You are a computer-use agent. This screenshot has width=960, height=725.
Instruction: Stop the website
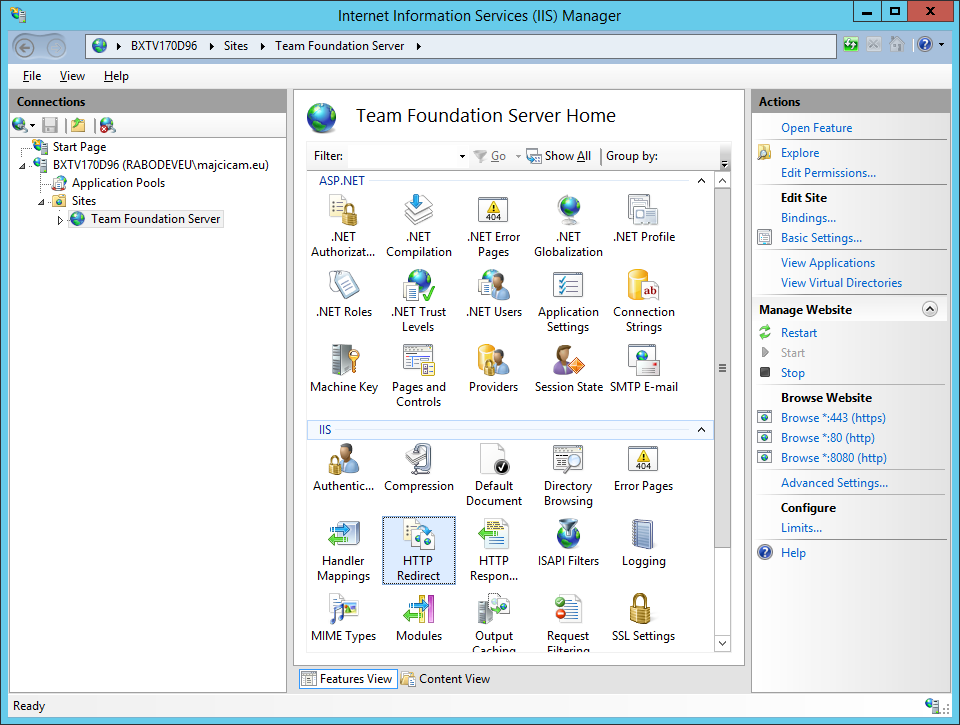coord(792,373)
